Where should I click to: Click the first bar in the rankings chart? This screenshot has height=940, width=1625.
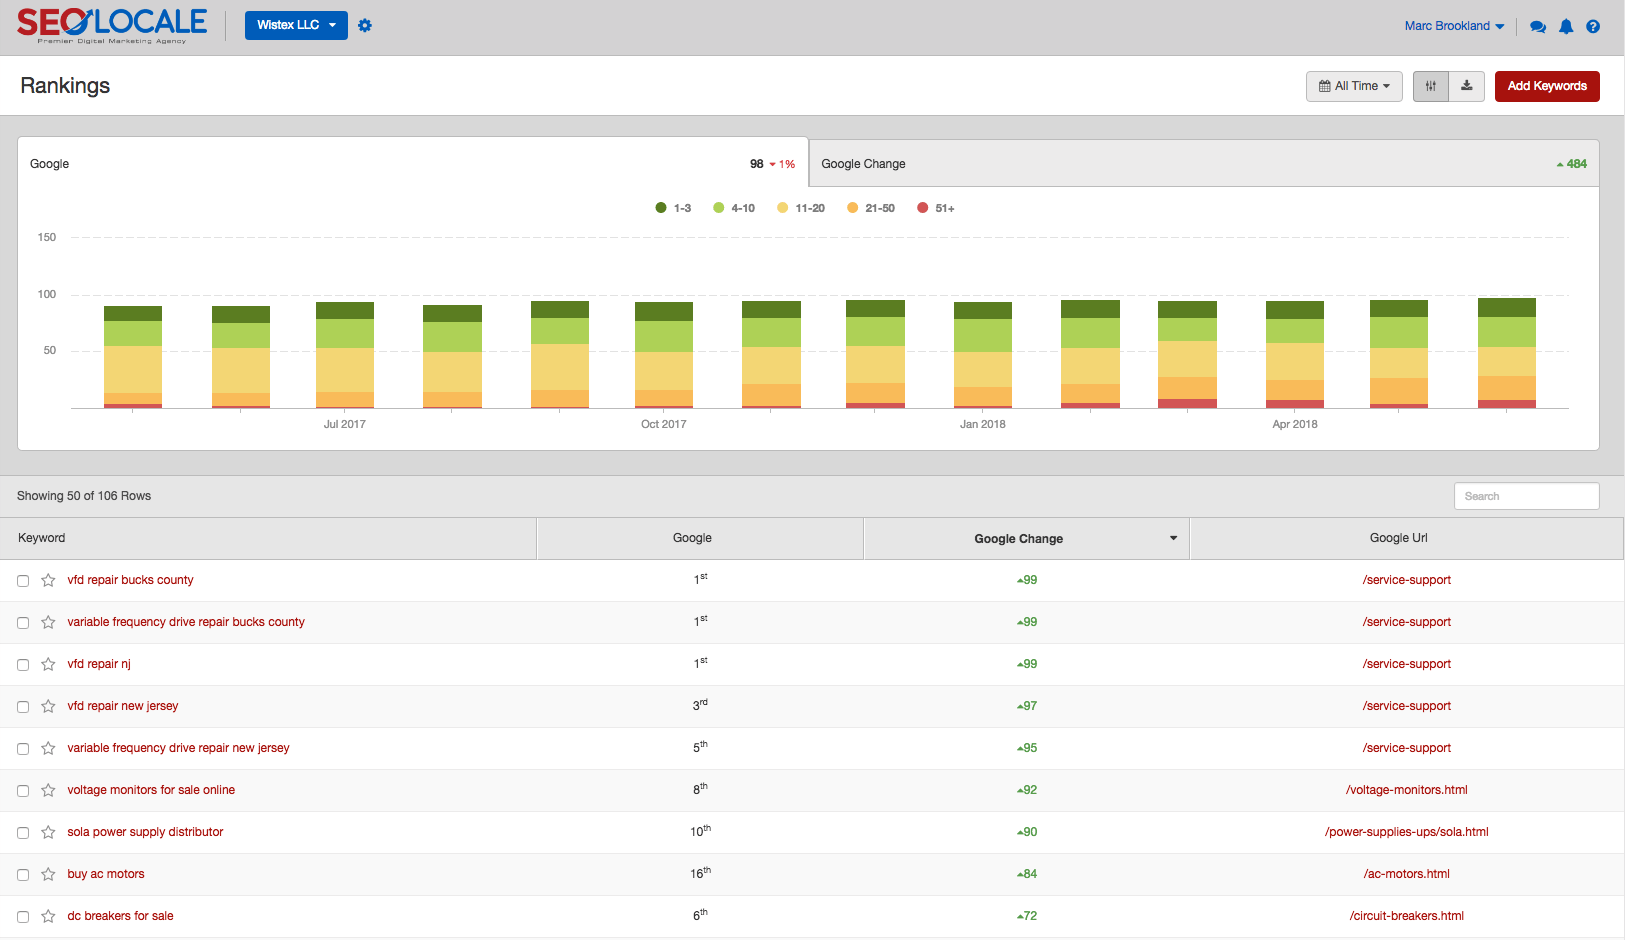pos(133,357)
